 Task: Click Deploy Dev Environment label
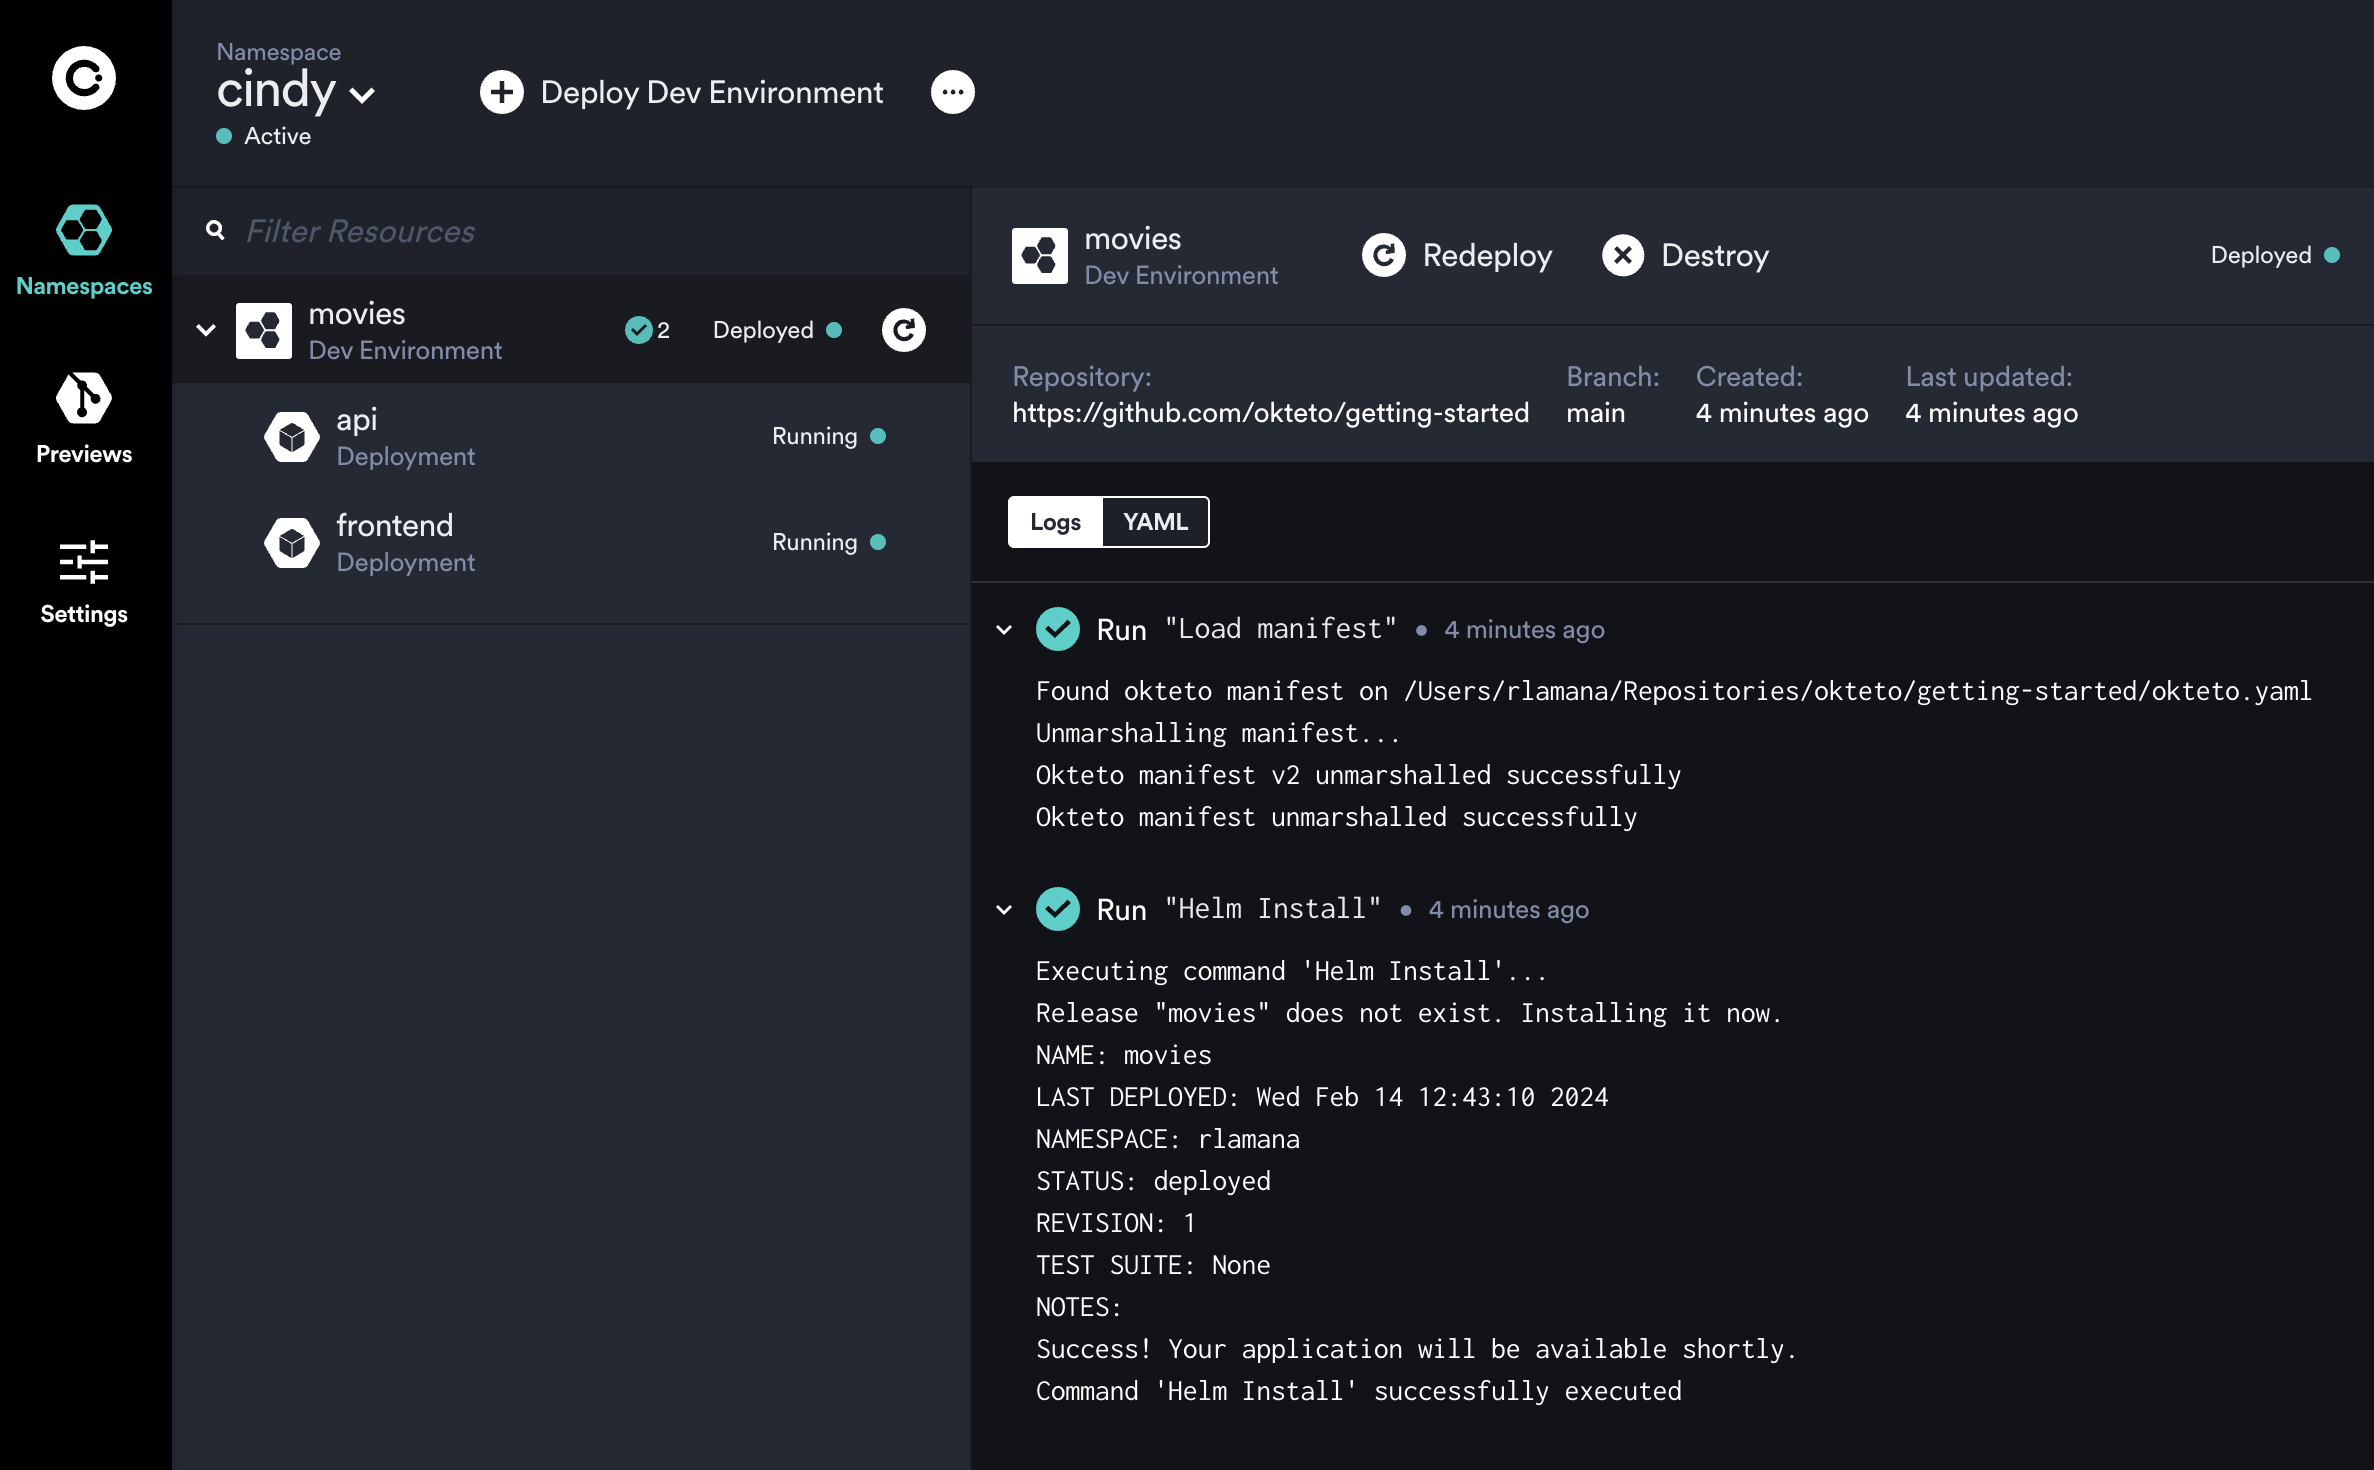[712, 92]
